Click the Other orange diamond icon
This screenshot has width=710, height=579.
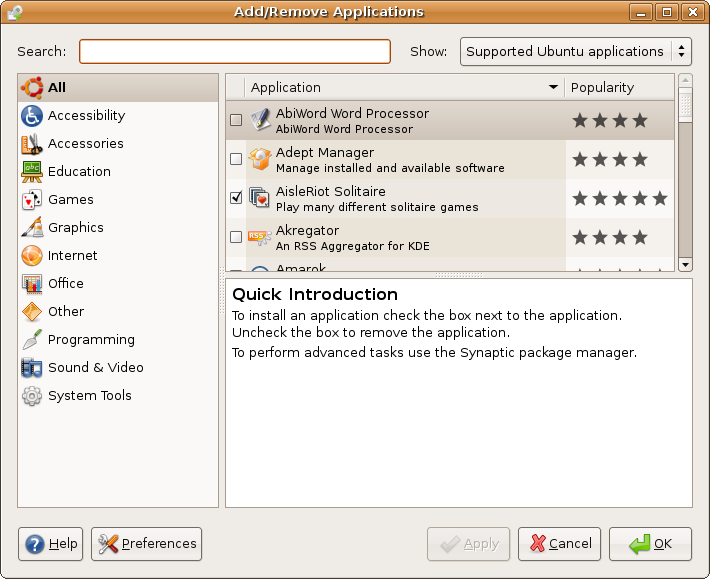click(32, 311)
